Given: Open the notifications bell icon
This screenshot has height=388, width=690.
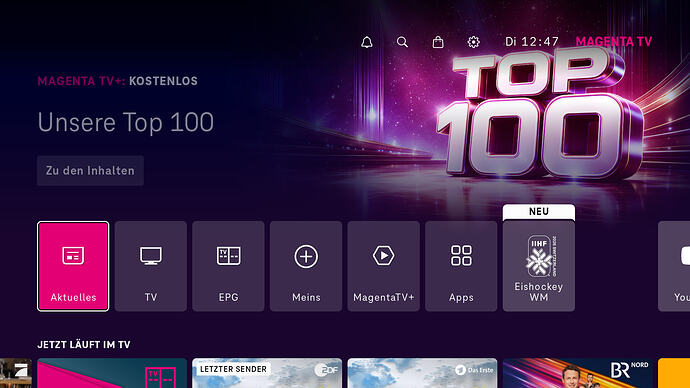Looking at the screenshot, I should [x=367, y=42].
